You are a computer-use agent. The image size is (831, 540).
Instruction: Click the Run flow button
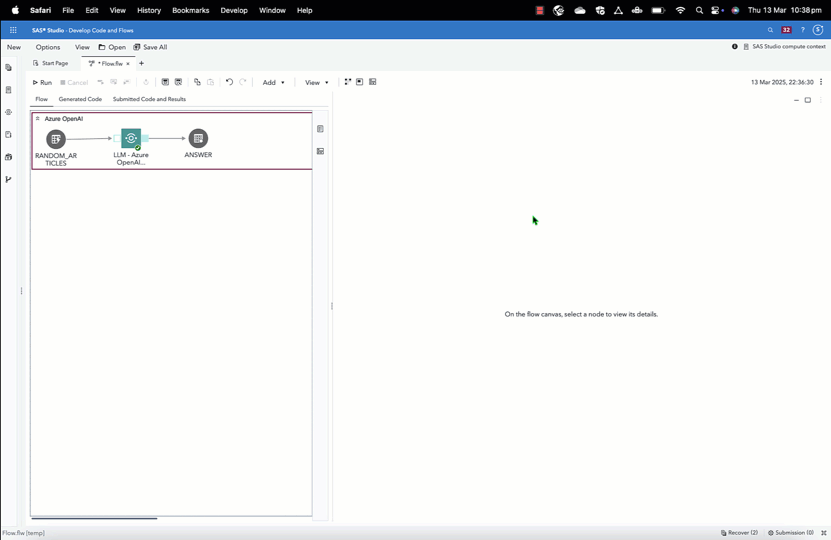42,82
